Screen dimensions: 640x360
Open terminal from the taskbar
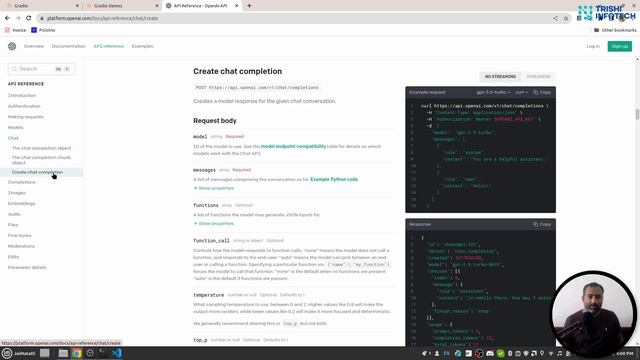click(x=103, y=353)
